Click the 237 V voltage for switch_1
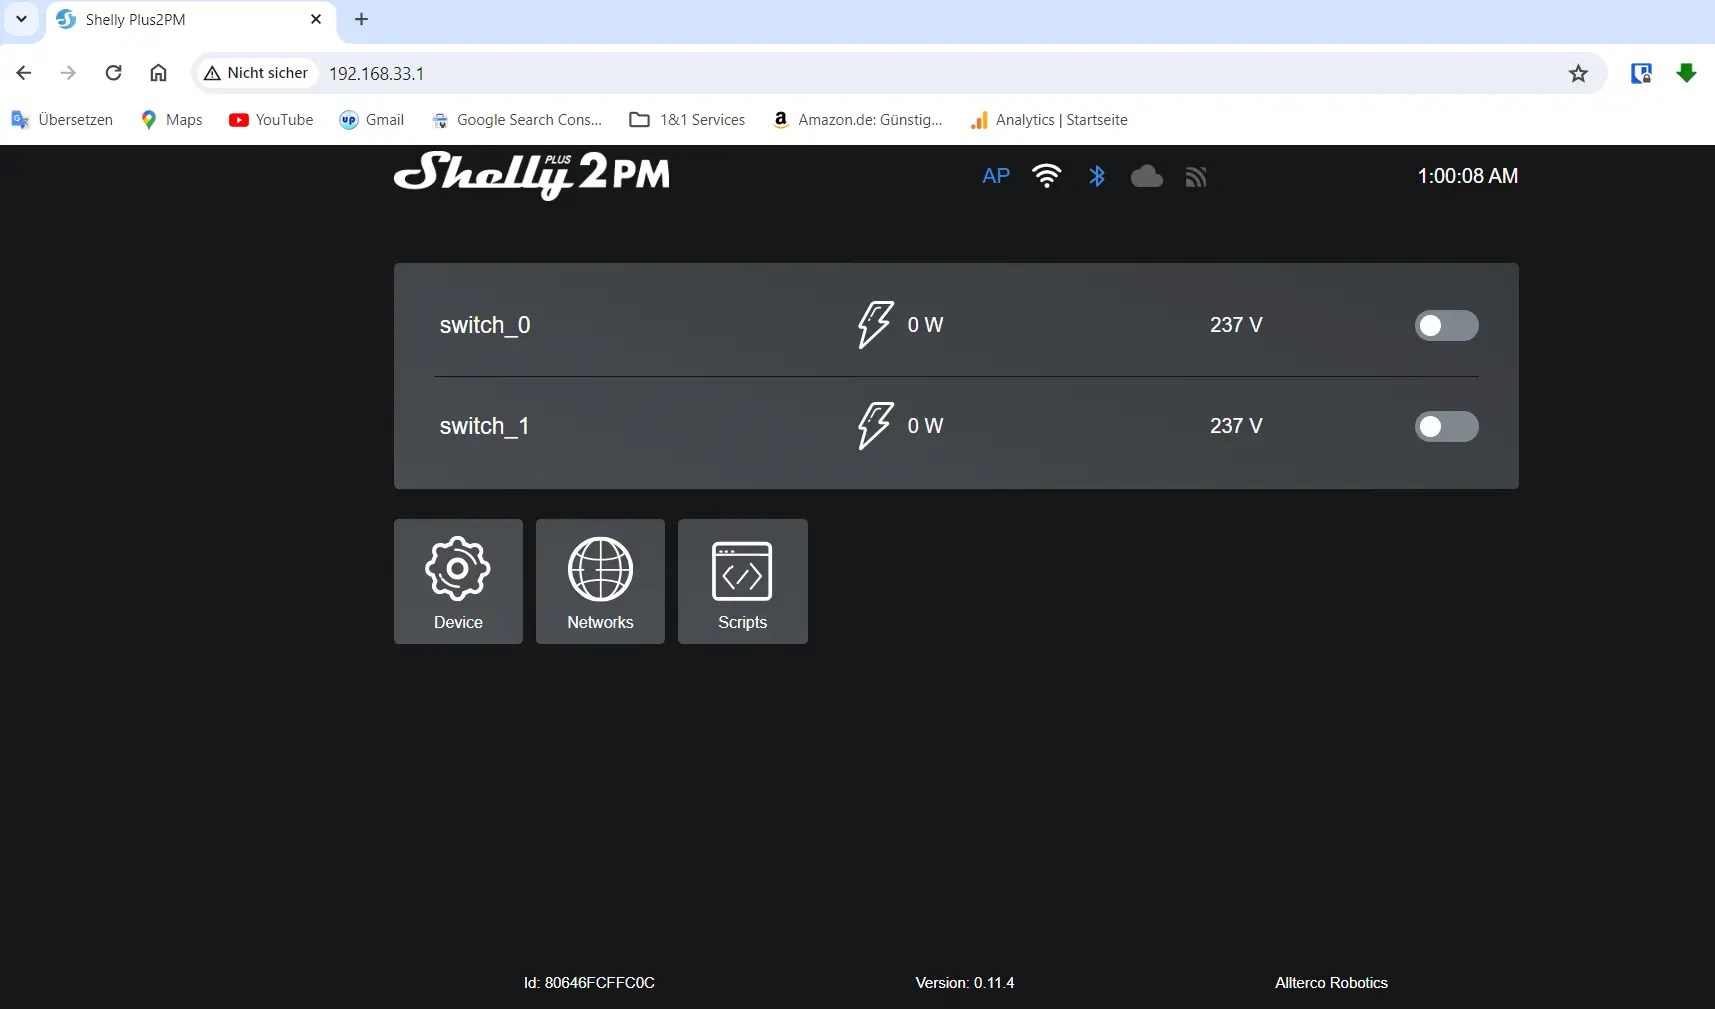This screenshot has height=1009, width=1715. [x=1236, y=426]
